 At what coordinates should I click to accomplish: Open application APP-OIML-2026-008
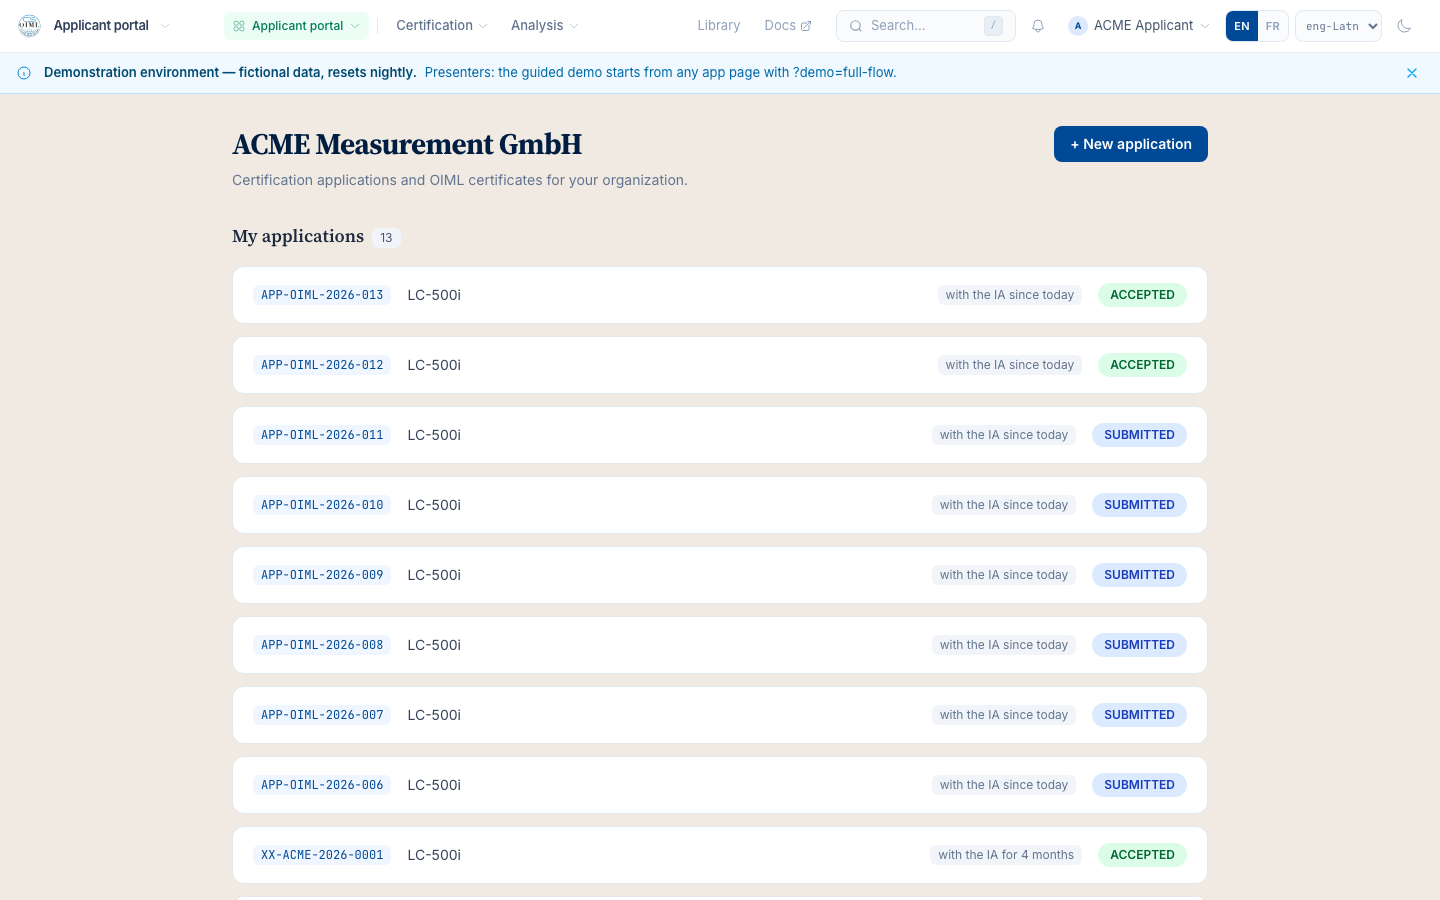(720, 645)
